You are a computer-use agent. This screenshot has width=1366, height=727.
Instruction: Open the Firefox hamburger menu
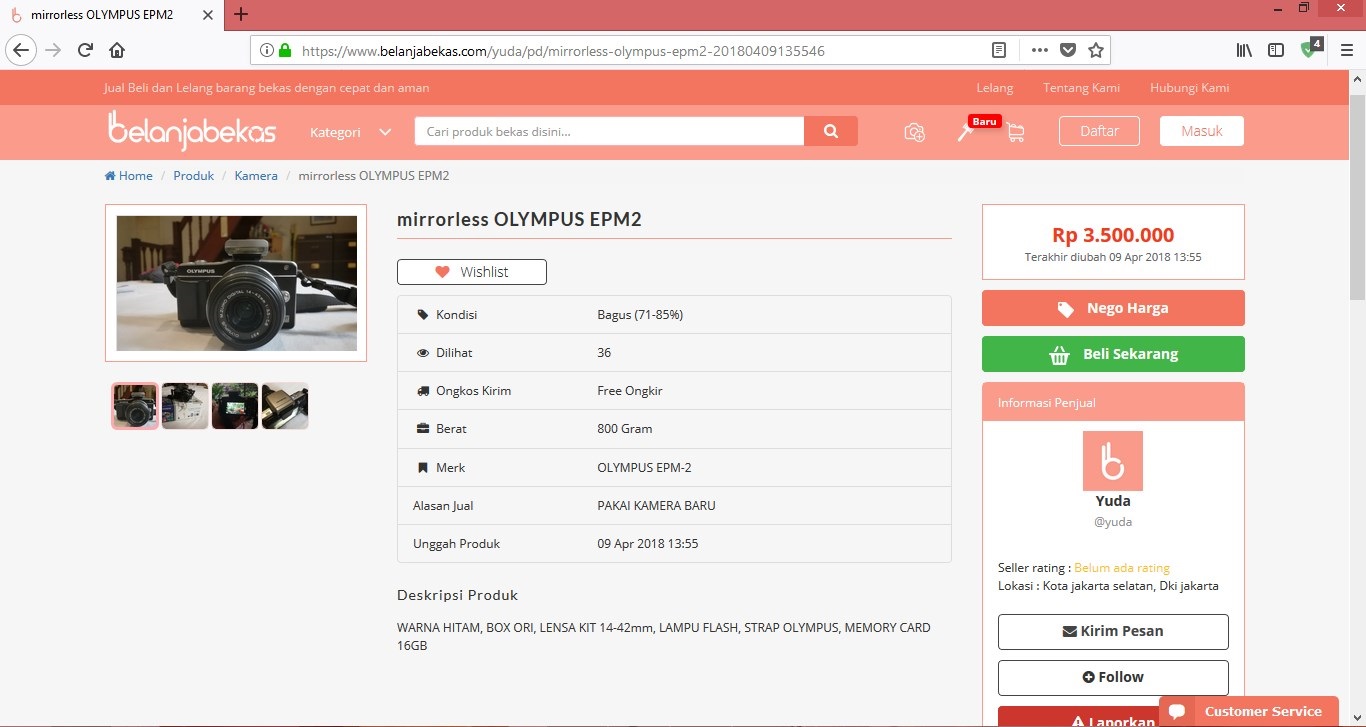(x=1346, y=50)
